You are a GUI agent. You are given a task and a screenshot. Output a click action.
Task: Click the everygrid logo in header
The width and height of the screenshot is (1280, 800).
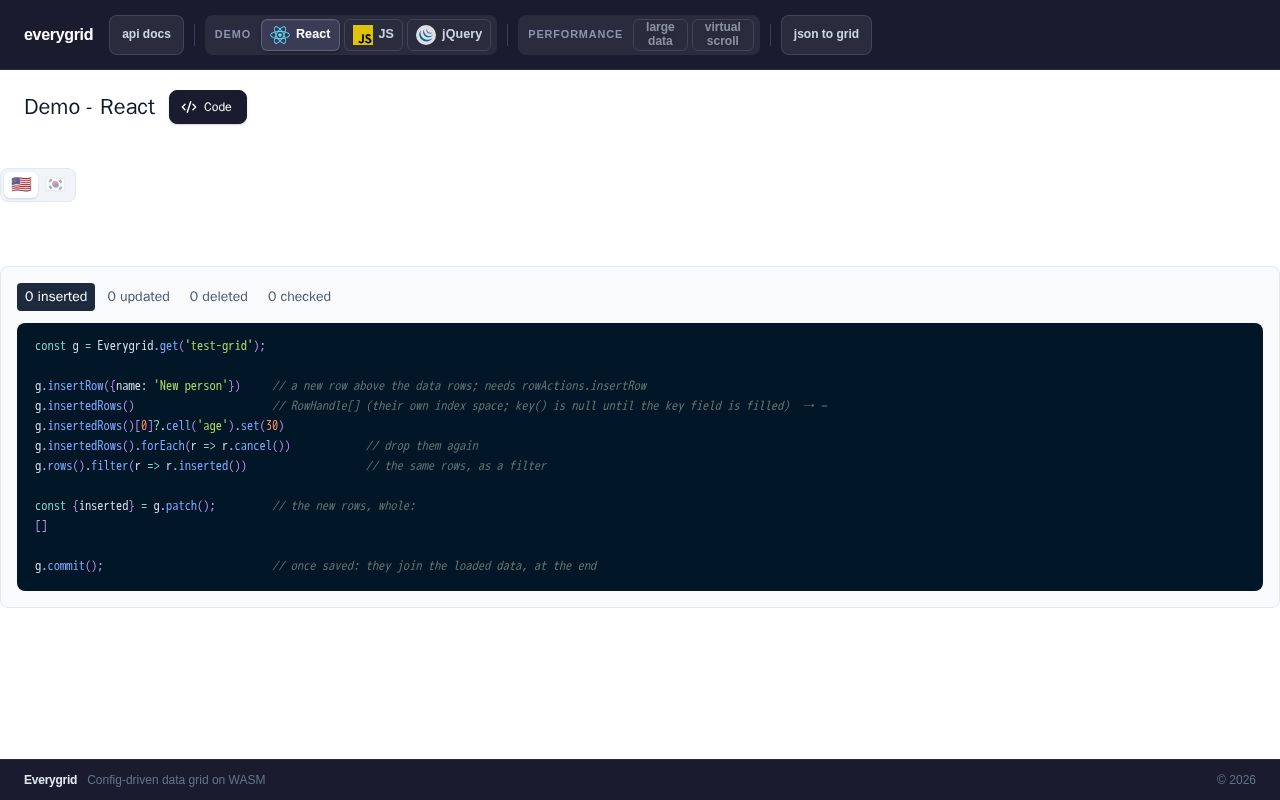click(58, 35)
